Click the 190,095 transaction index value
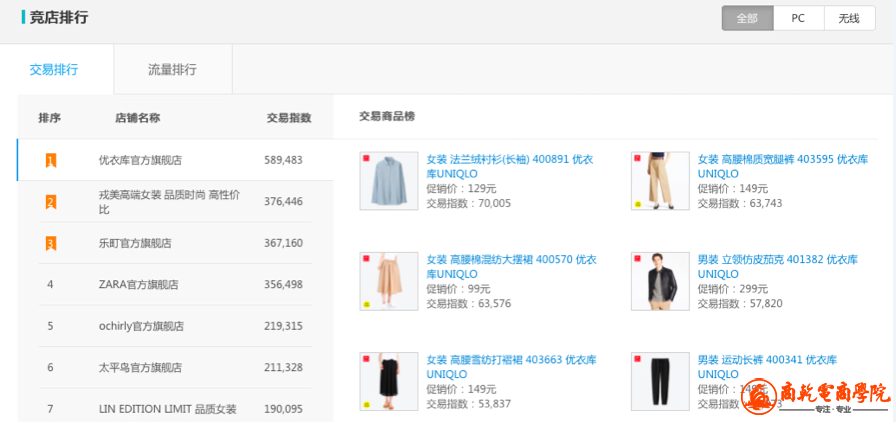 click(283, 409)
